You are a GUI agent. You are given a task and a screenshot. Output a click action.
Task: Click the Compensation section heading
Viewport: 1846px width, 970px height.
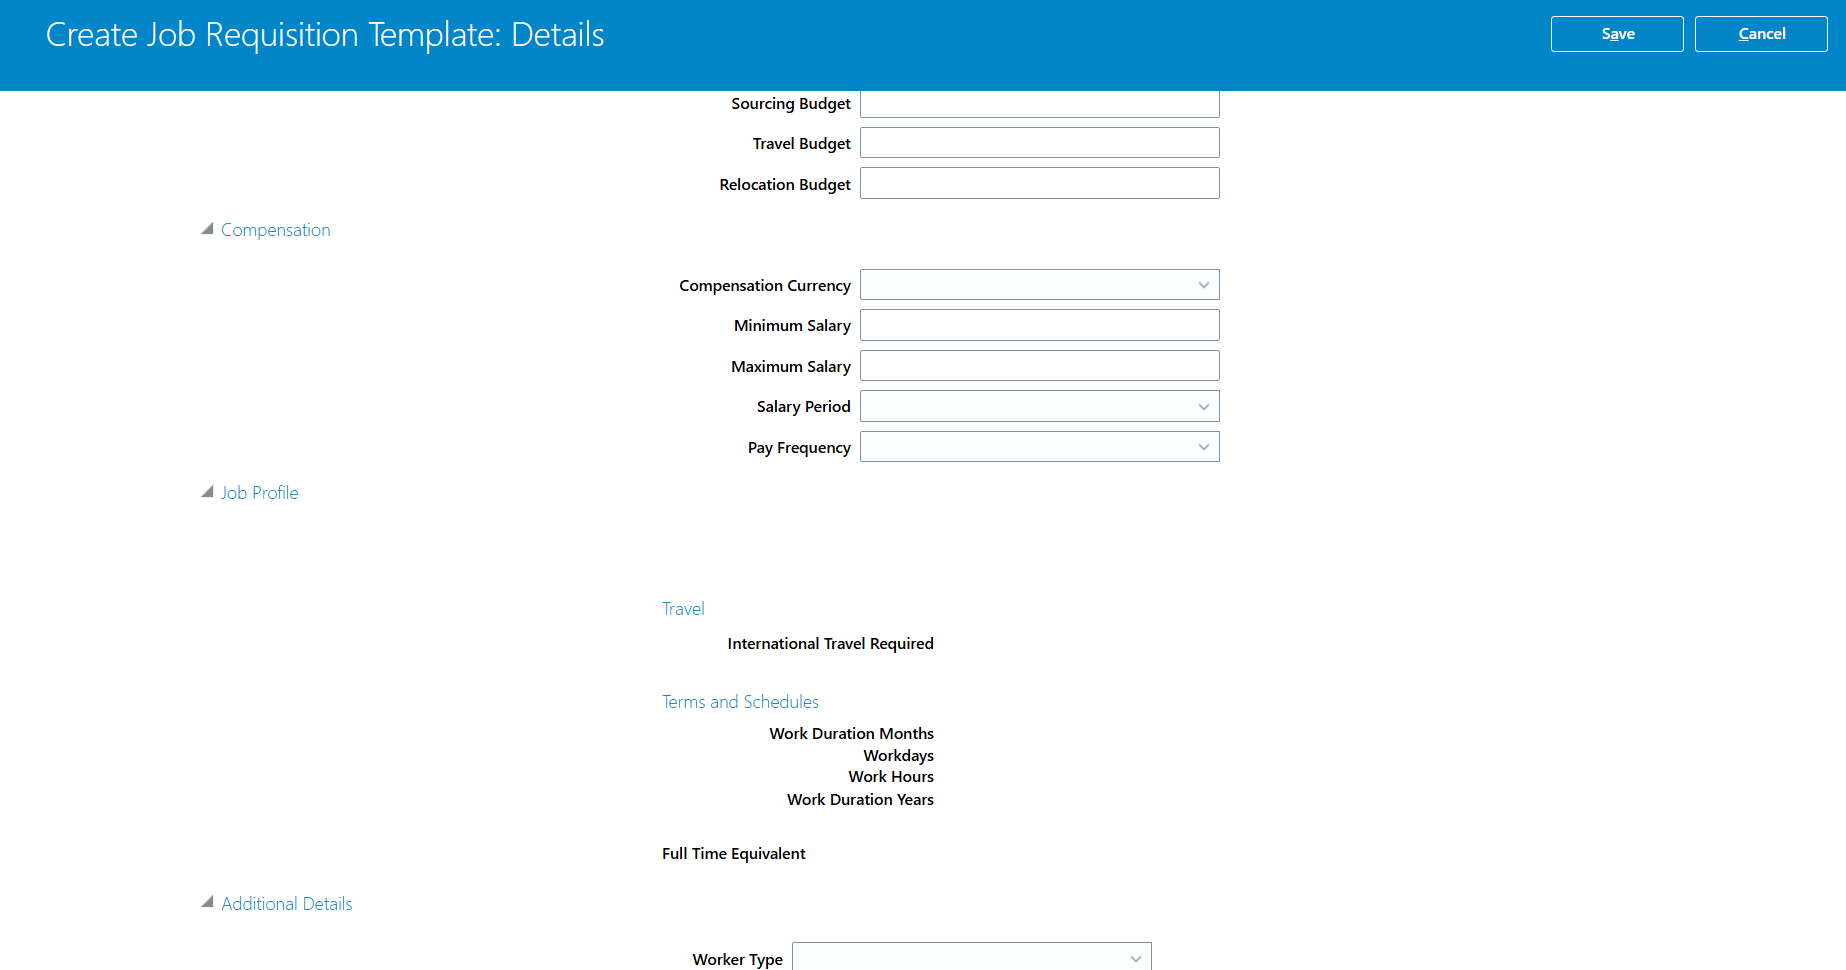coord(275,230)
